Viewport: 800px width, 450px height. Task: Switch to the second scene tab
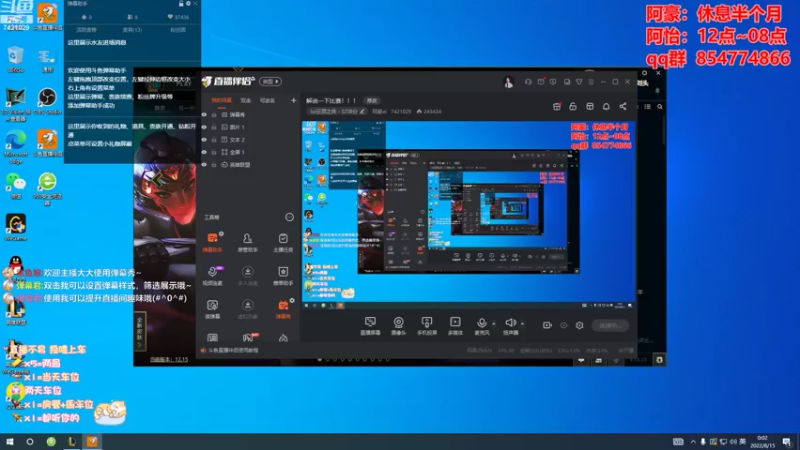(246, 101)
